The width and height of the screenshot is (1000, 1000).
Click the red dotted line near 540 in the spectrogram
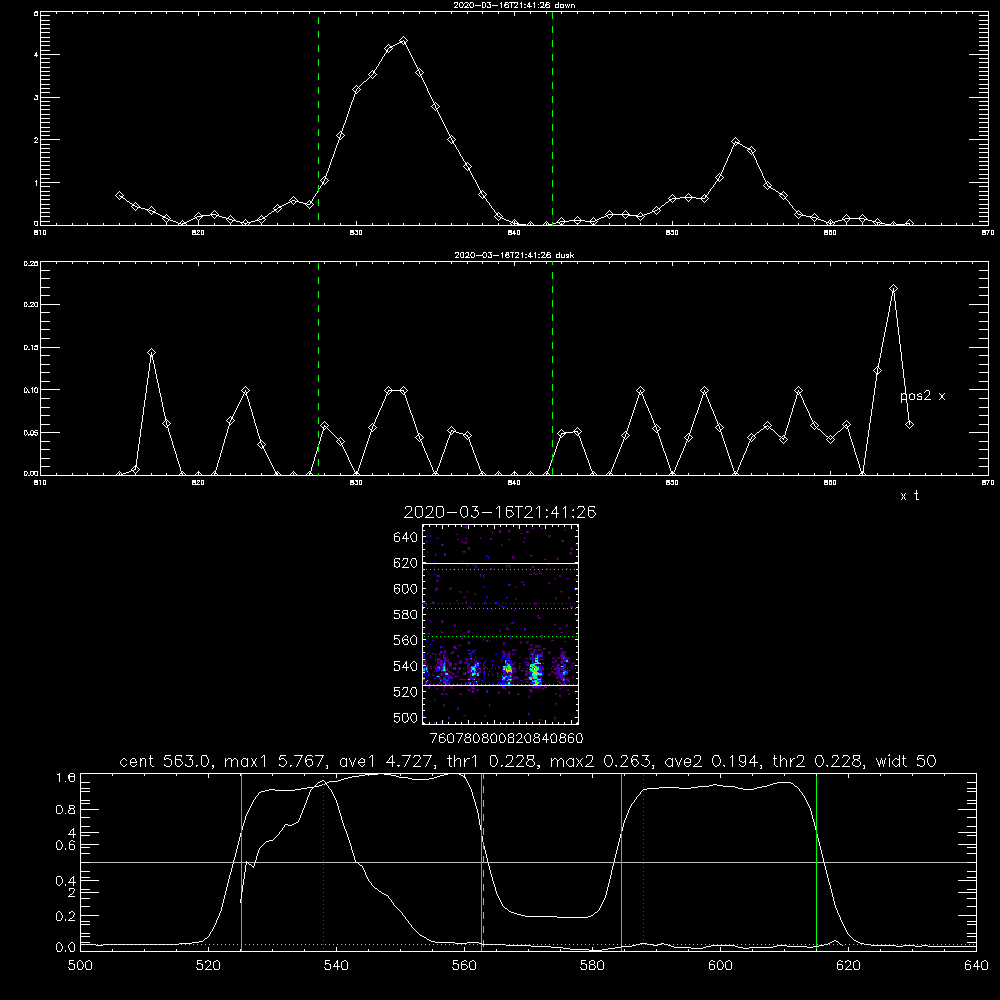click(x=500, y=669)
